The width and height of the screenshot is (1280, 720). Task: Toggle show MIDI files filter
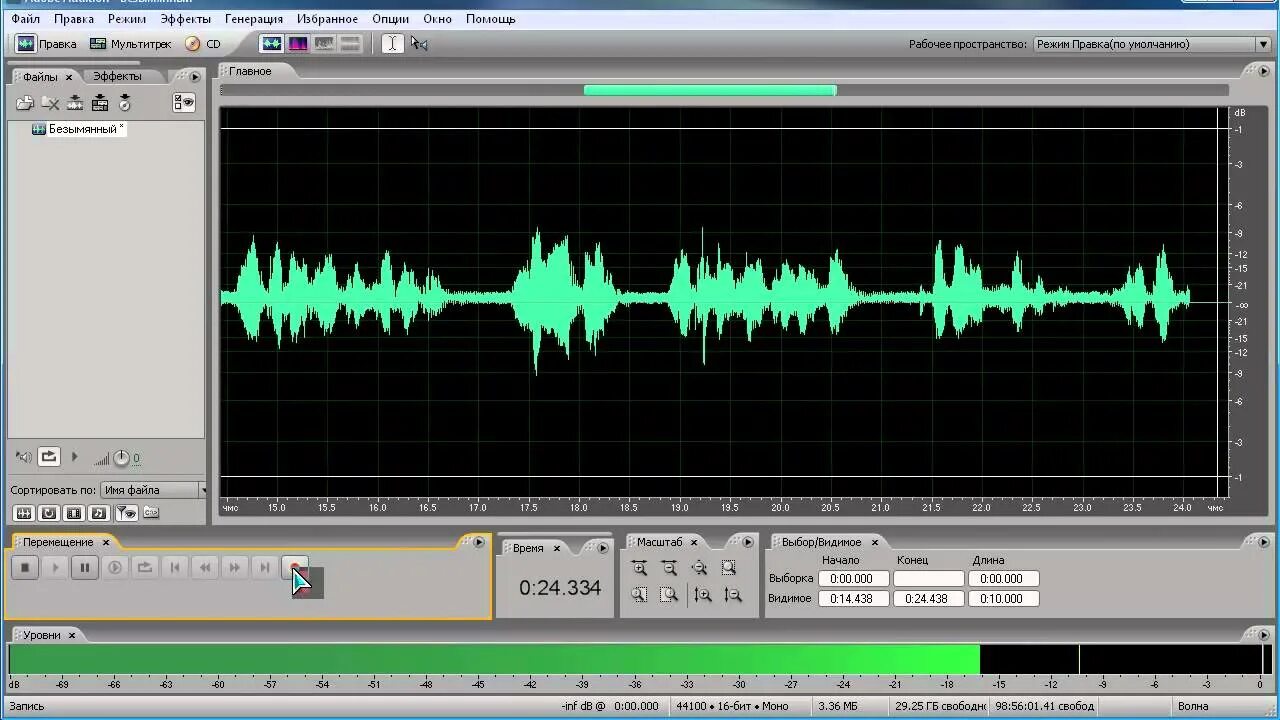99,513
